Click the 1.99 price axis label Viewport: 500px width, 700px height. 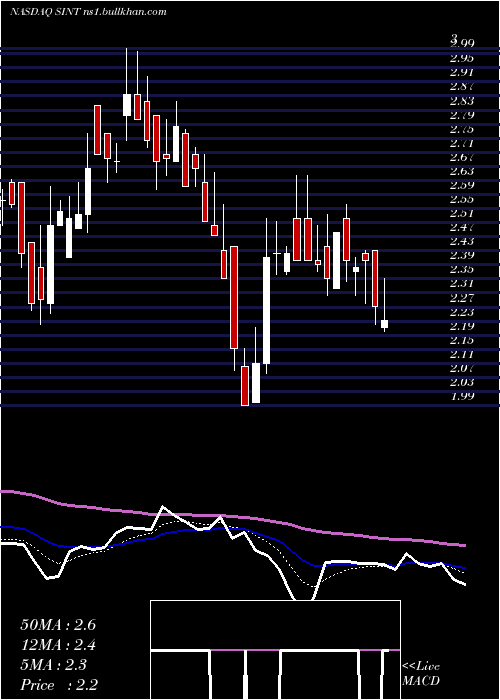point(462,396)
